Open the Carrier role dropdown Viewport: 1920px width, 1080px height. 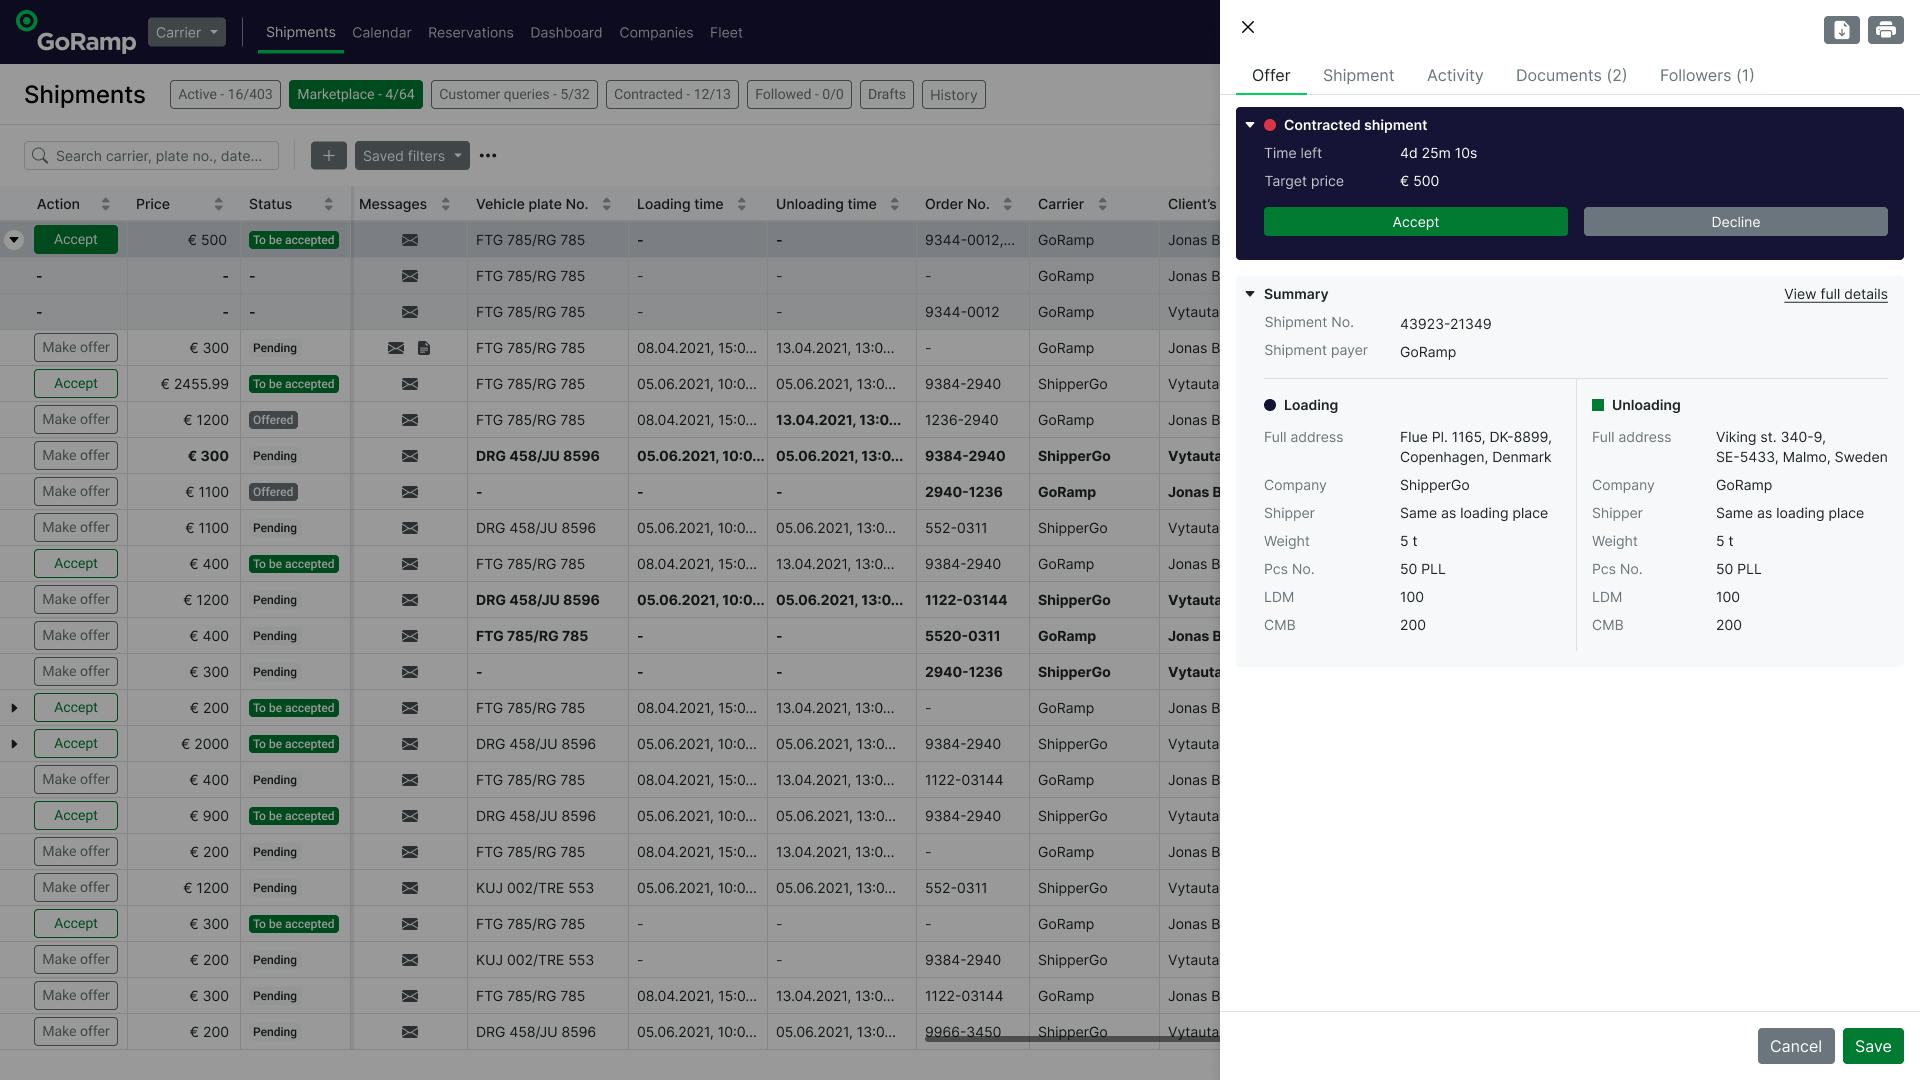coord(187,32)
